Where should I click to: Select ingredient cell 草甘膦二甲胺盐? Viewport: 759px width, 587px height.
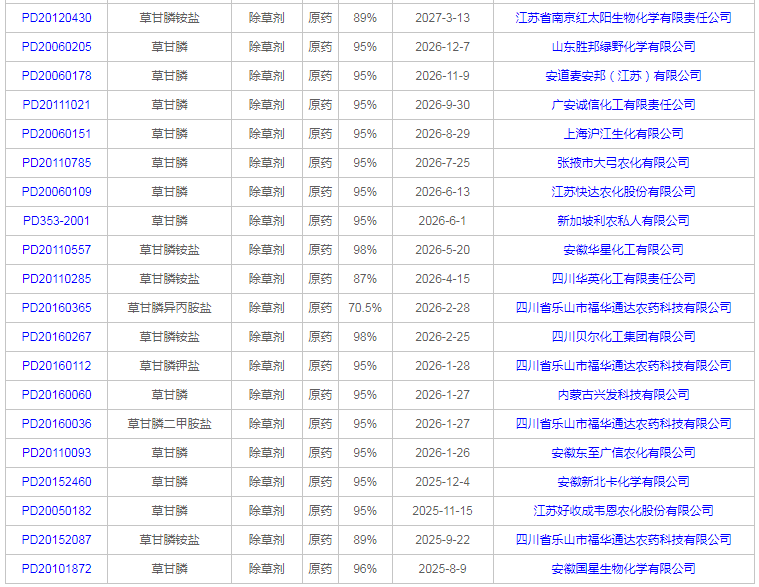click(x=169, y=424)
